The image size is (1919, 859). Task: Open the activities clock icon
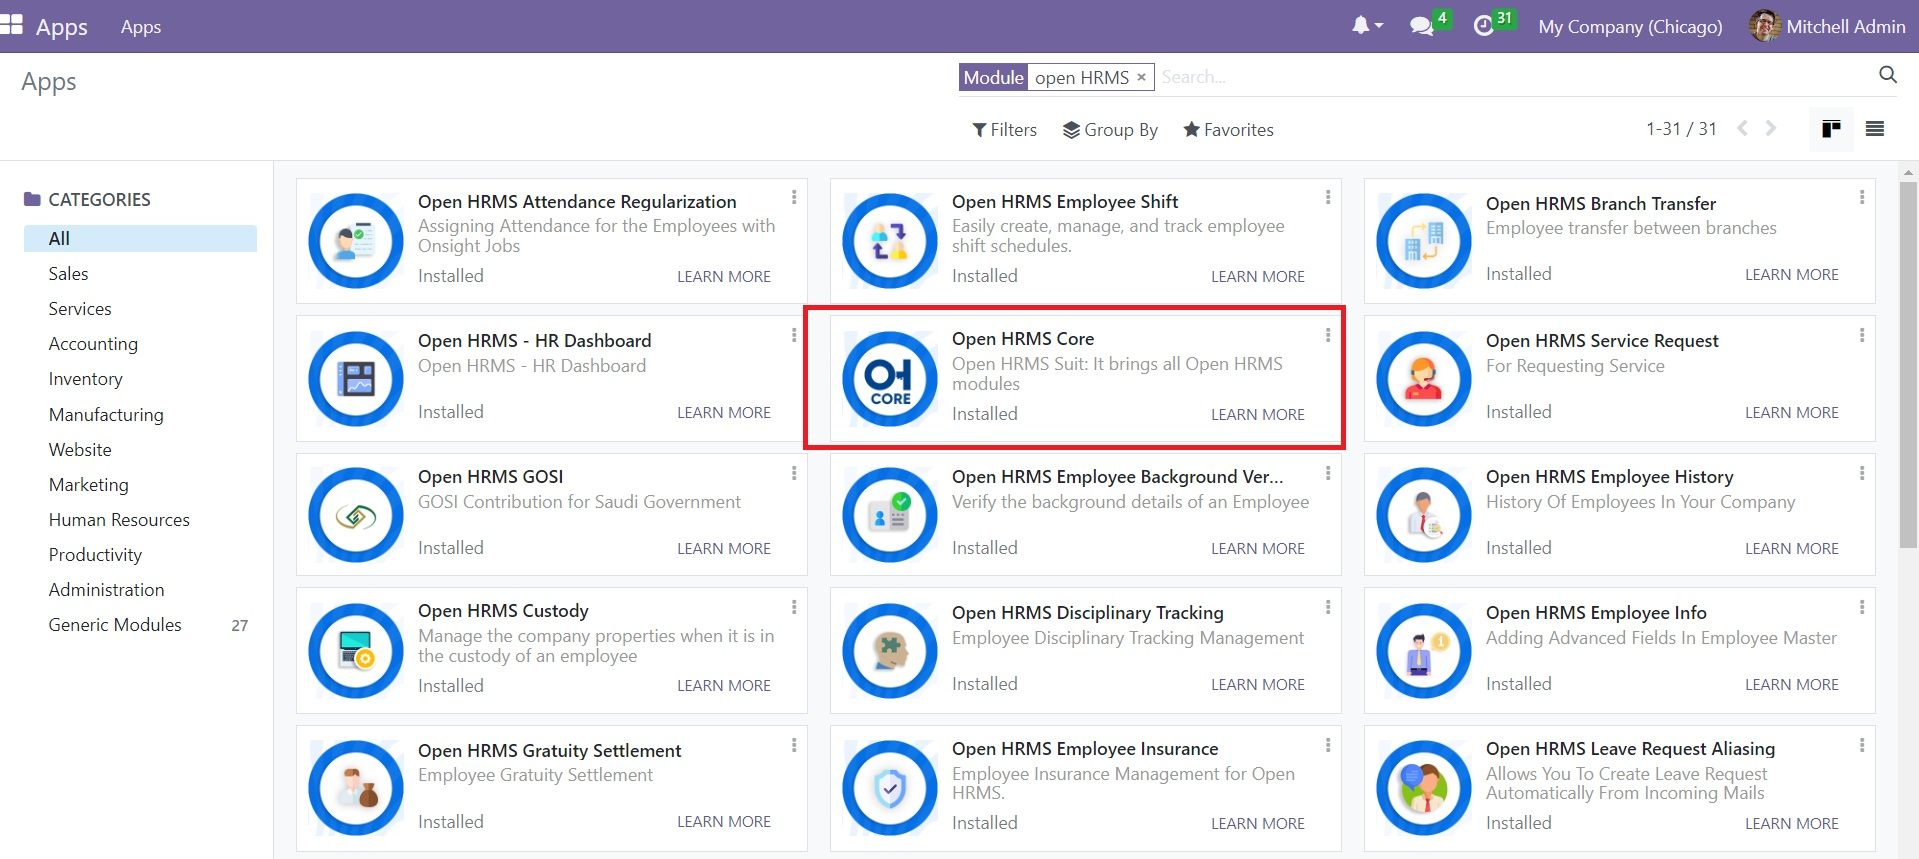(x=1484, y=27)
